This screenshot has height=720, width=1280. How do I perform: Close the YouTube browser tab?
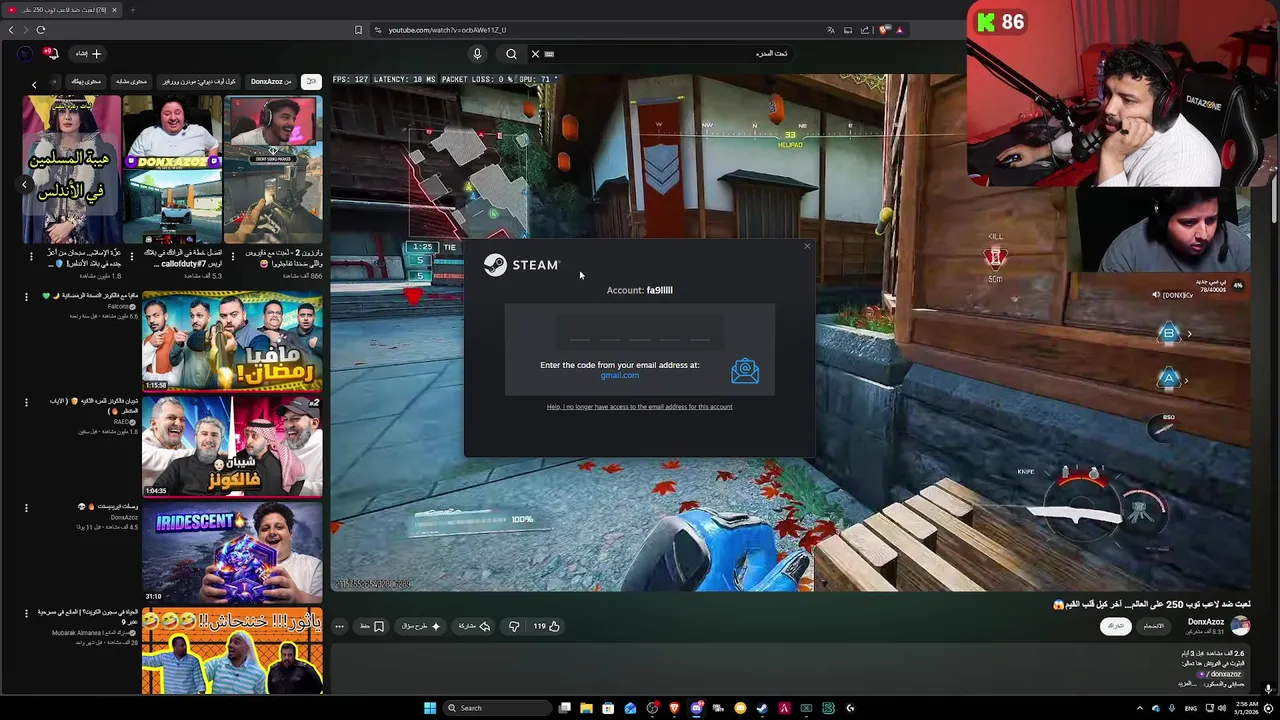114,10
